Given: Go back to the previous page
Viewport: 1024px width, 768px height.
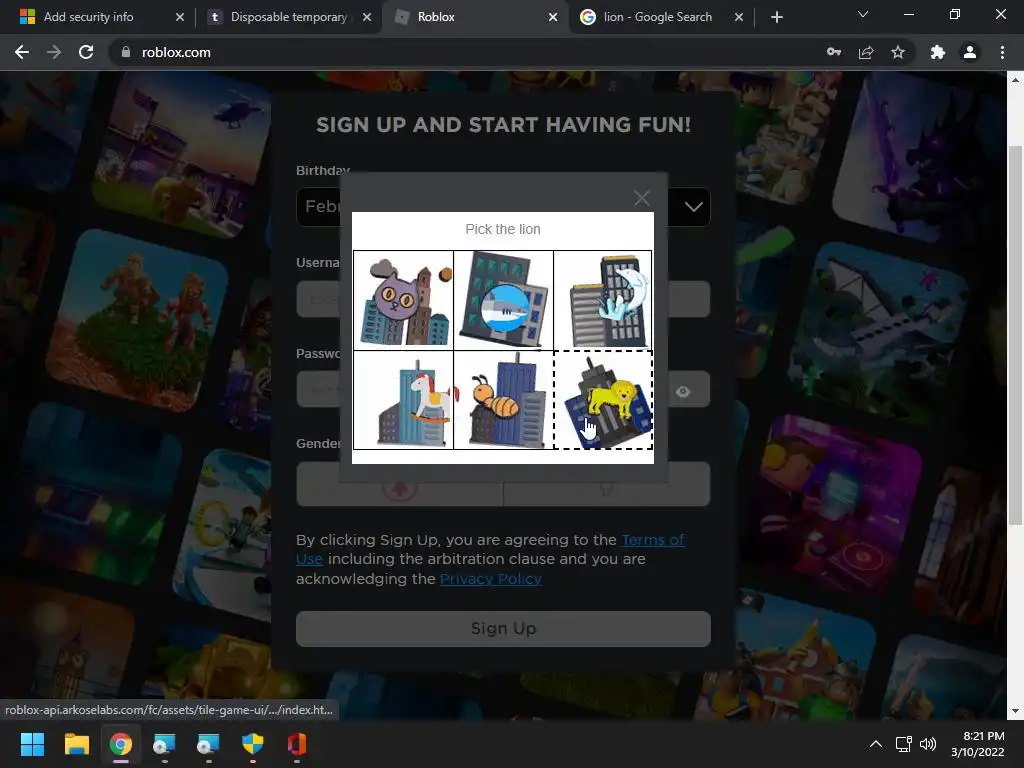Looking at the screenshot, I should [x=22, y=52].
